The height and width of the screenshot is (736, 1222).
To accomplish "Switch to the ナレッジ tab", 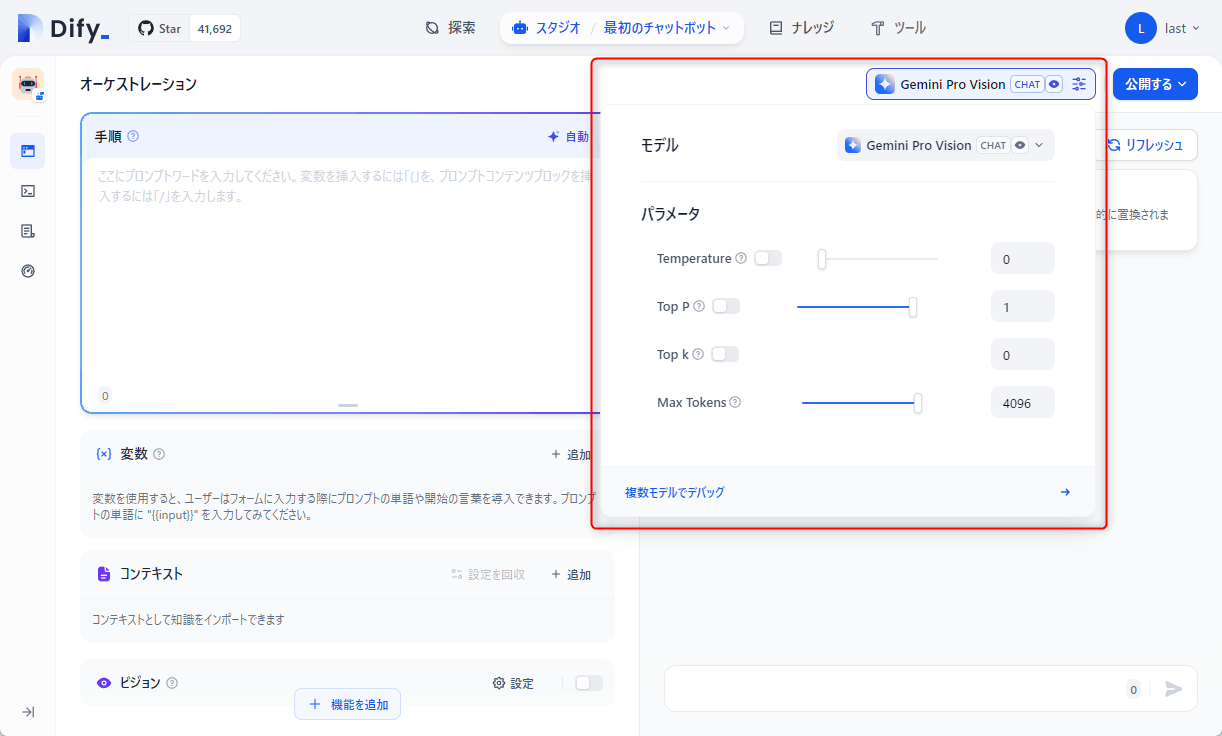I will click(x=801, y=28).
